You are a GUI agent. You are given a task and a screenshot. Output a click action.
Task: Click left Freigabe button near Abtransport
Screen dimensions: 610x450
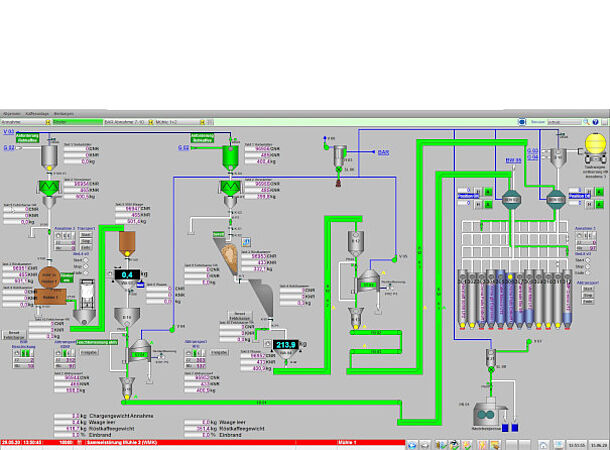[89, 352]
